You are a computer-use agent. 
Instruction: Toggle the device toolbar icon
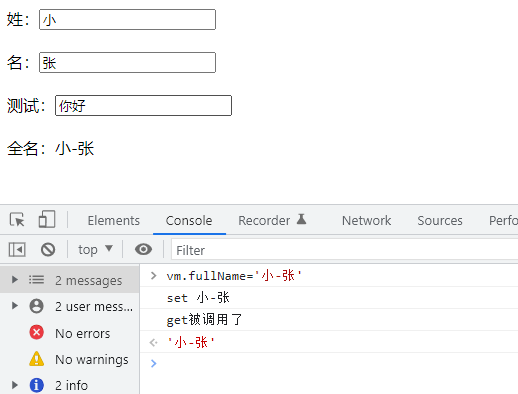coord(47,219)
